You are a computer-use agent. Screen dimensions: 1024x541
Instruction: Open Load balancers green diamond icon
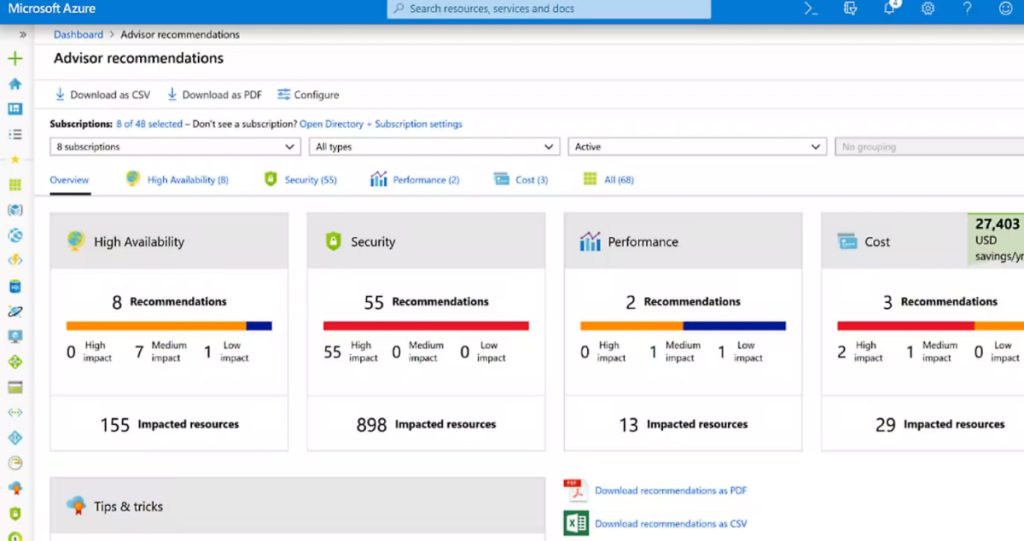(15, 362)
